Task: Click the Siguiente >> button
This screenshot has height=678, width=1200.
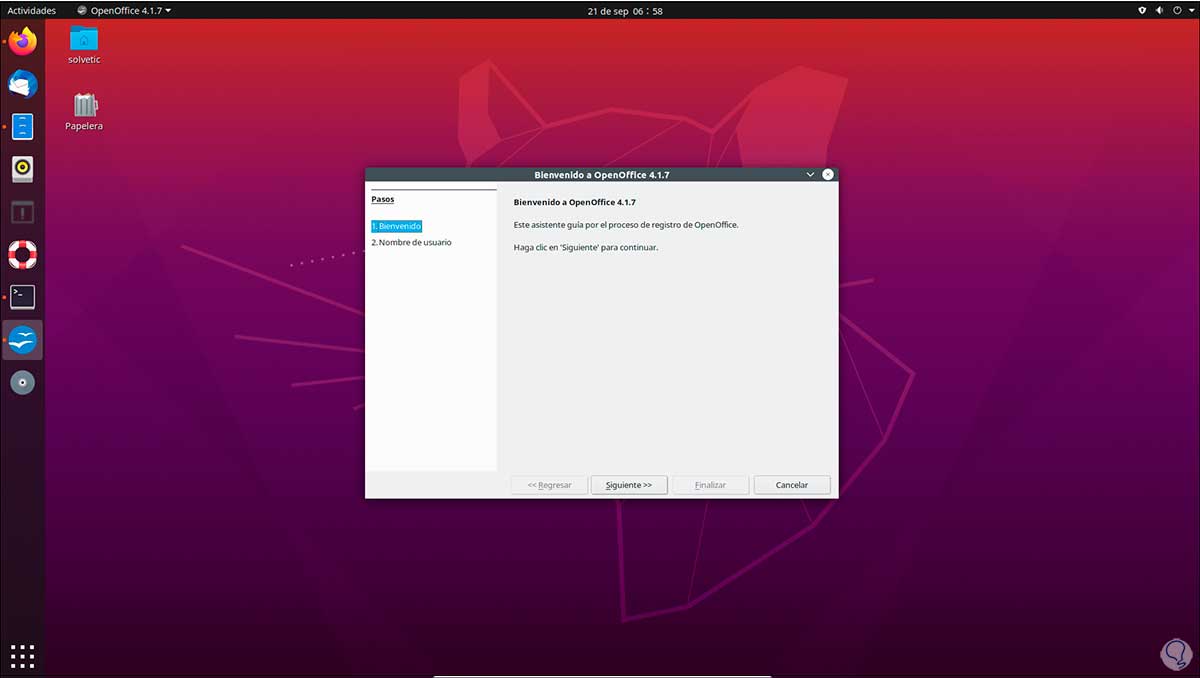Action: point(629,485)
